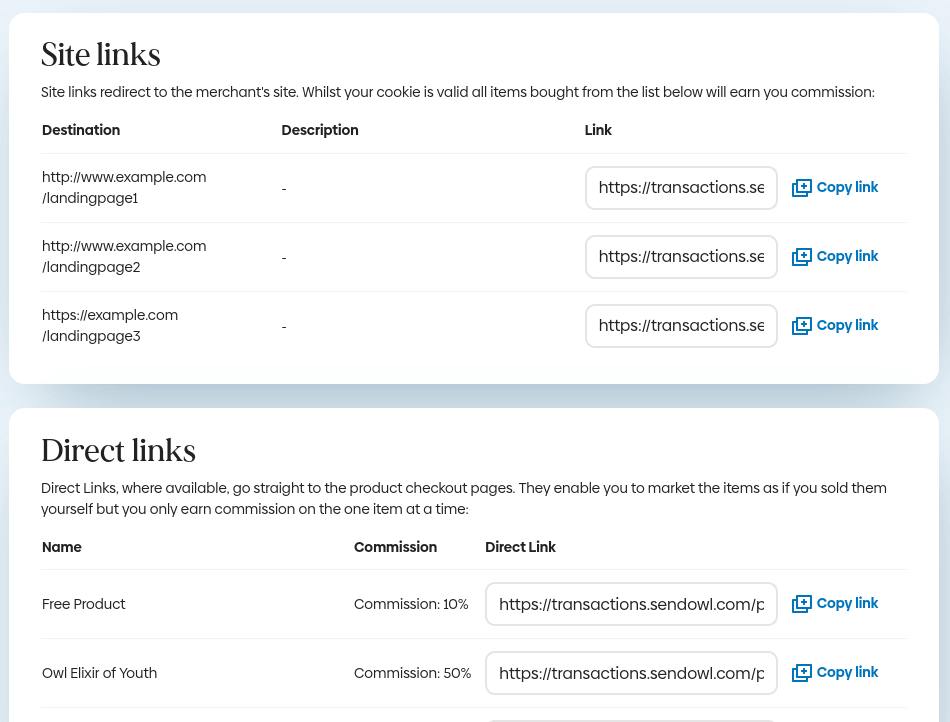Click the copy icon for landingpage2 link

pos(802,257)
